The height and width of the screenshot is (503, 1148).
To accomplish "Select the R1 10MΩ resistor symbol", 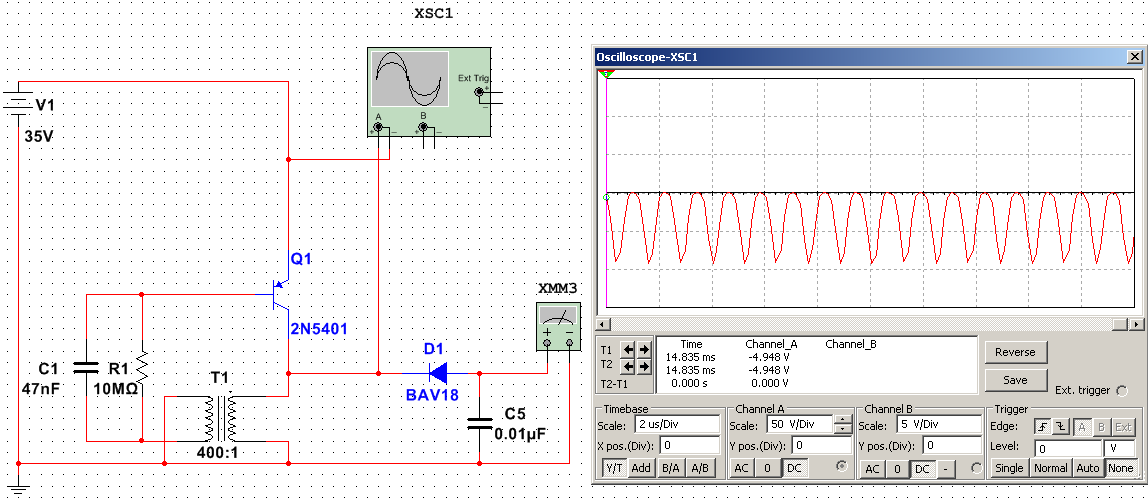I will click(142, 368).
